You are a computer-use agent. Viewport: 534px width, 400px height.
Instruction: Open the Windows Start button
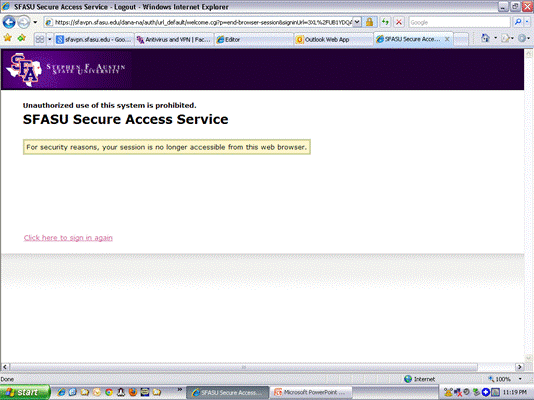click(25, 393)
